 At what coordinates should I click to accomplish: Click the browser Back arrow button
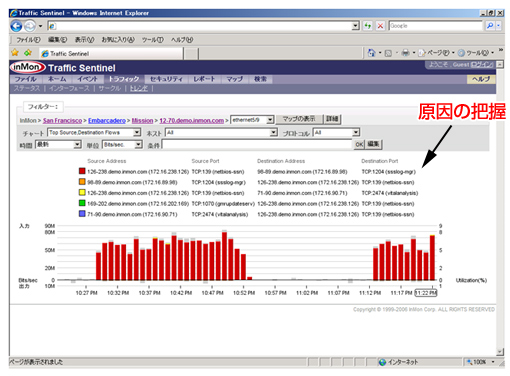coord(16,26)
